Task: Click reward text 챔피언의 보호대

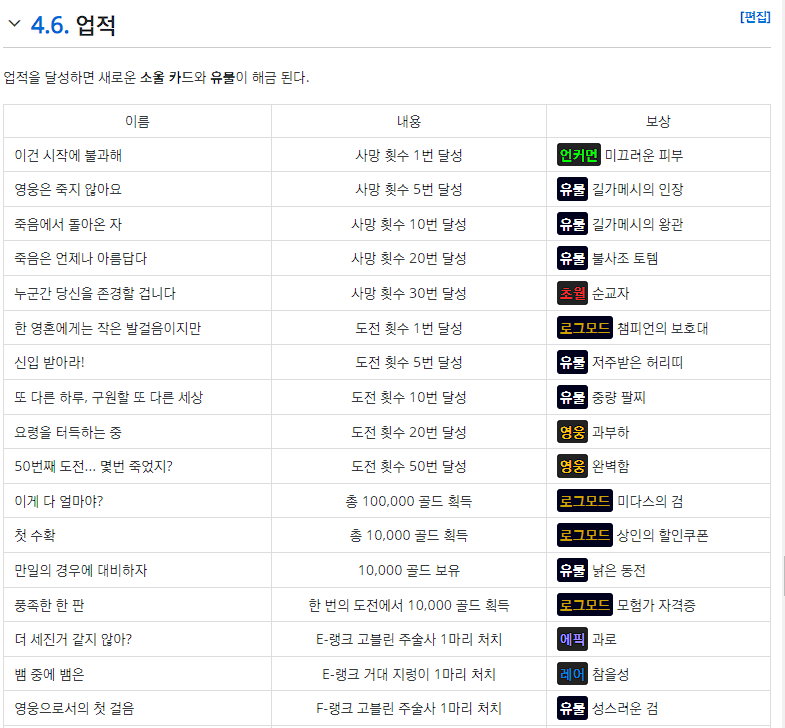Action: point(662,328)
